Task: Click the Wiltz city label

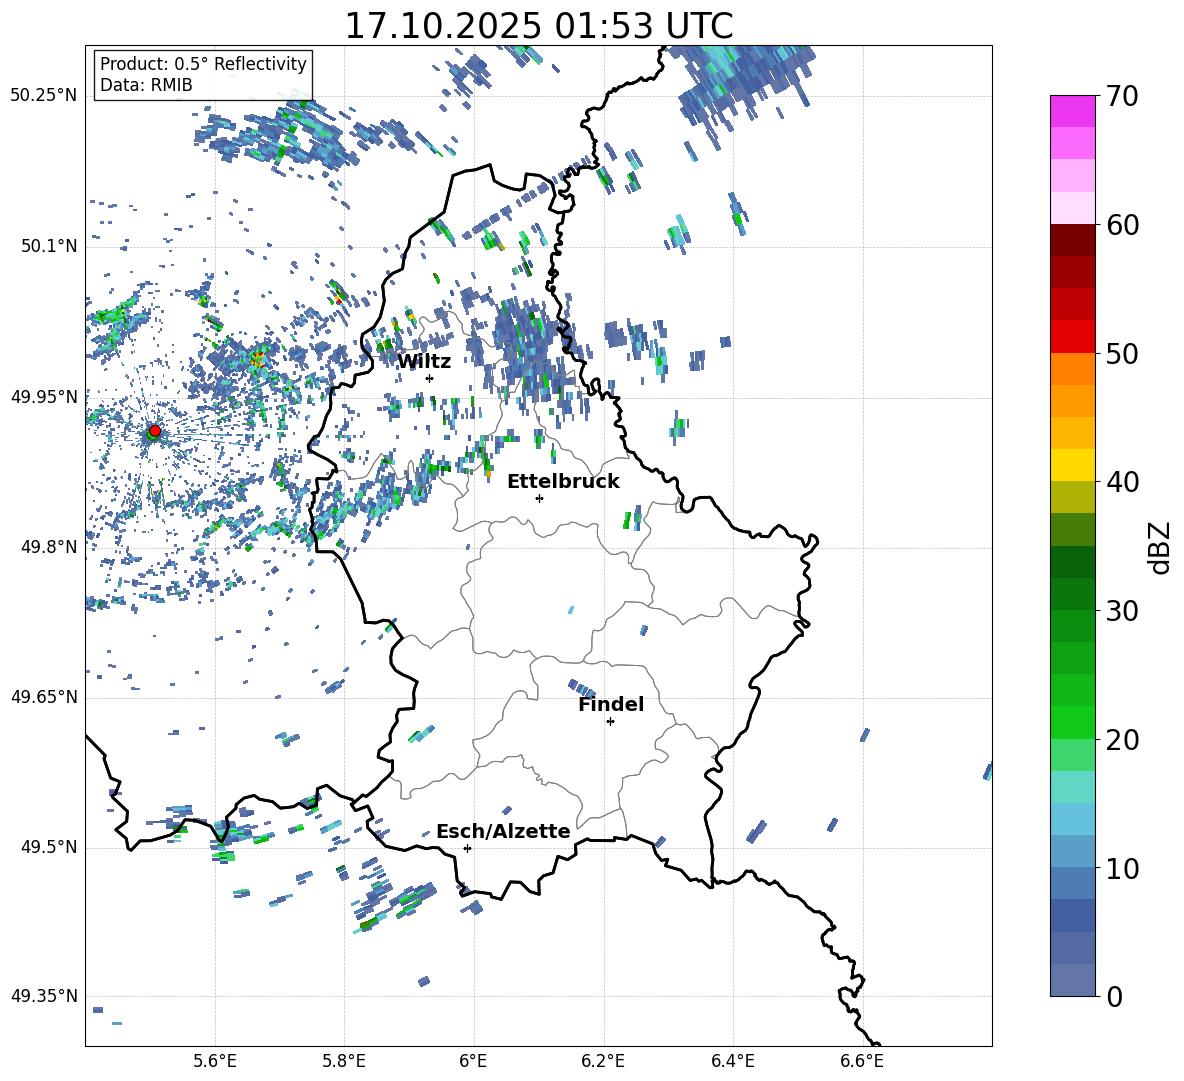Action: [424, 362]
